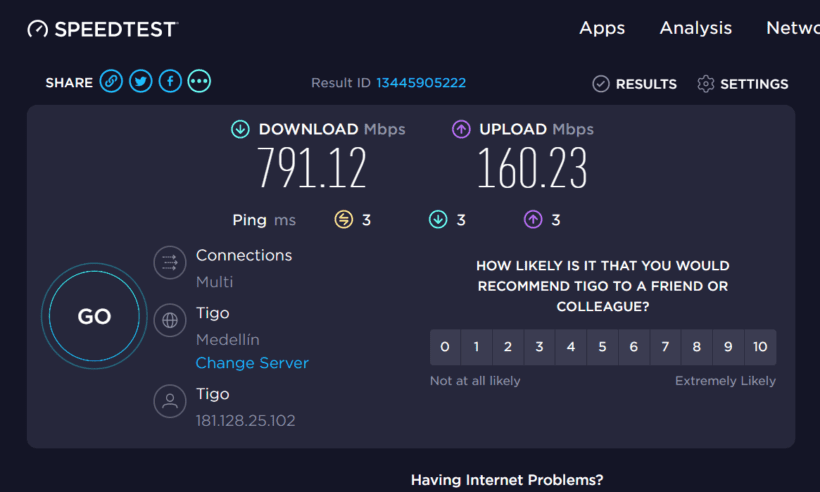Screen dimensions: 820x492
Task: Click the user profile ISP icon
Action: coord(170,401)
